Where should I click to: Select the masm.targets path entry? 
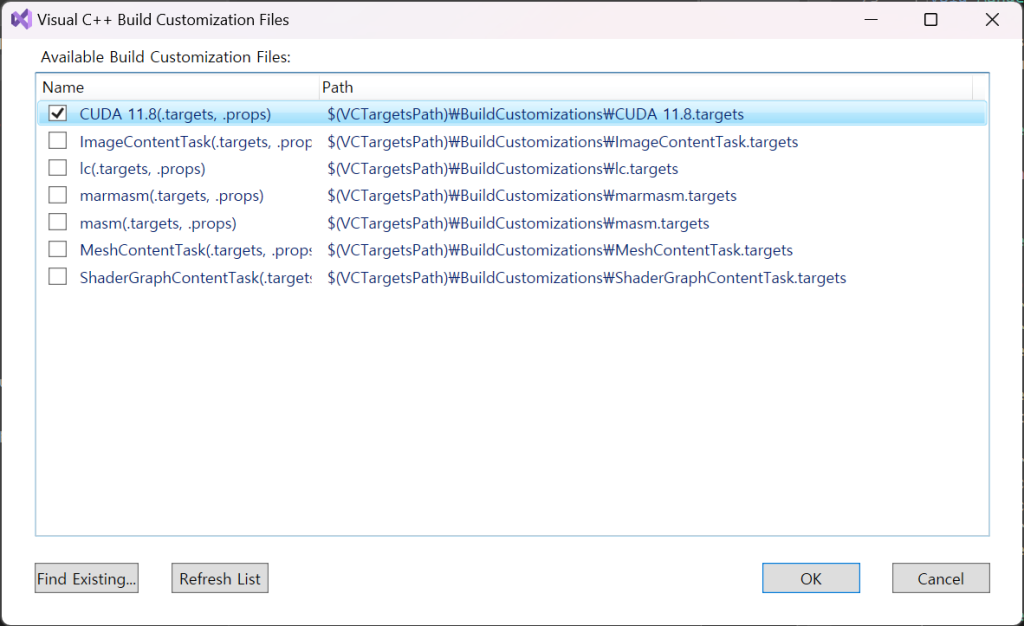point(518,223)
